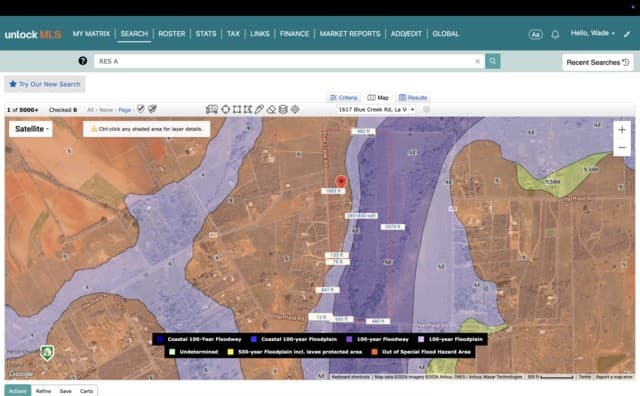Expand the 1617 Blue Creek Rd address dropdown

pyautogui.click(x=376, y=109)
